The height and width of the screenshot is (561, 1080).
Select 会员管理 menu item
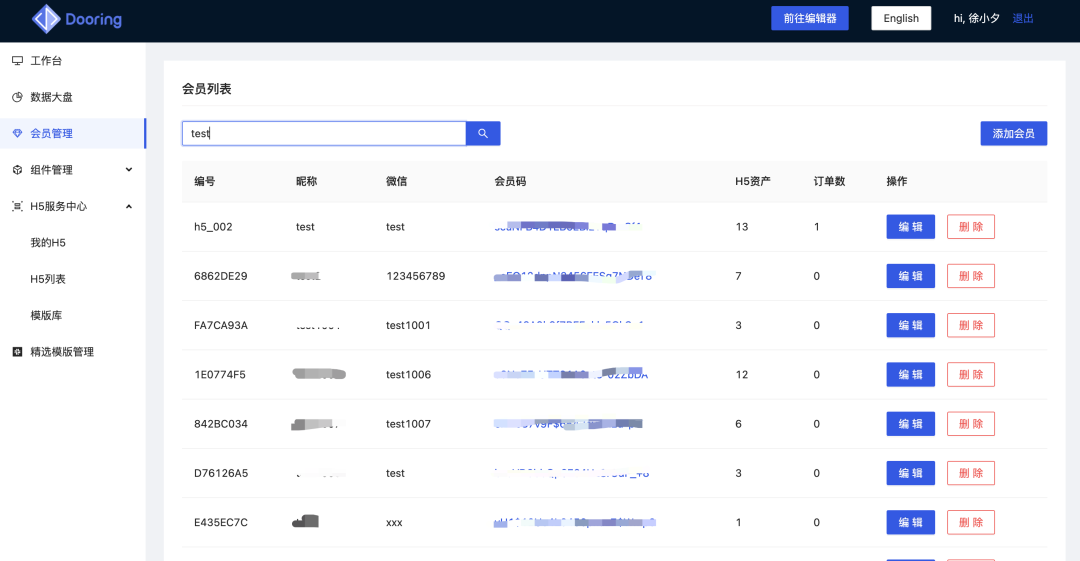point(72,133)
